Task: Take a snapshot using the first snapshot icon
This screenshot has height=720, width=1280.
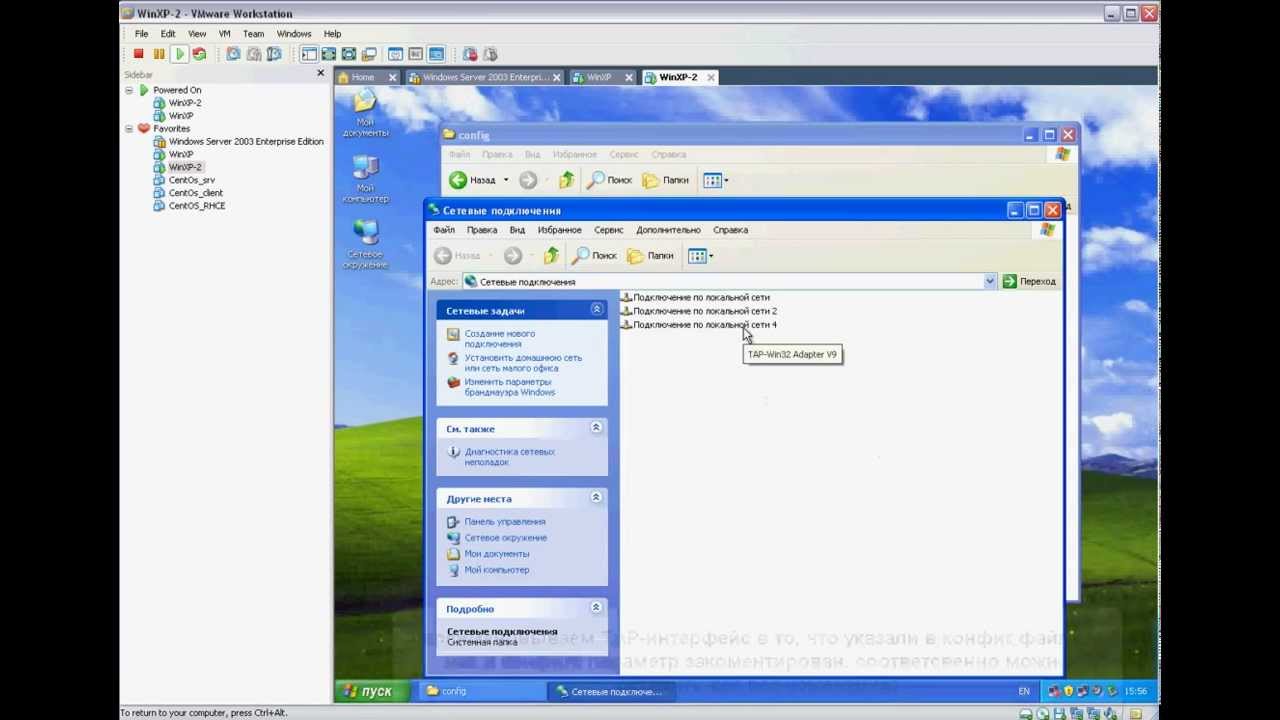Action: click(233, 54)
